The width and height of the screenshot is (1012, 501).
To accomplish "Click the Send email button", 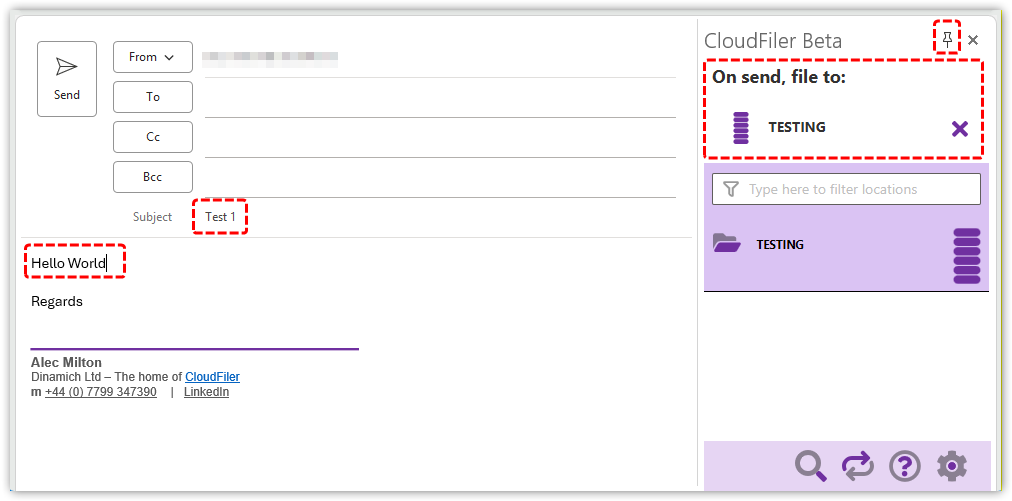I will tap(67, 78).
